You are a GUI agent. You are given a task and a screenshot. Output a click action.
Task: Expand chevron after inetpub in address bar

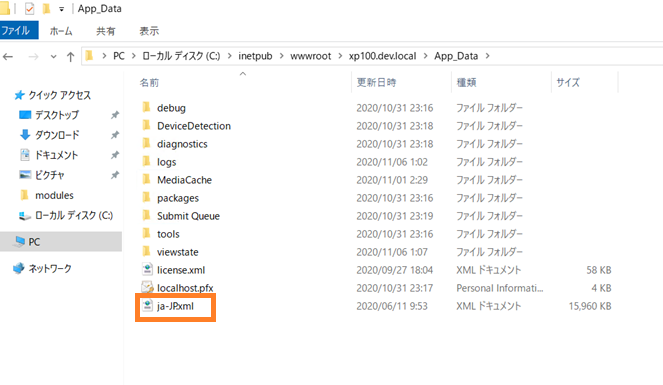pos(281,56)
